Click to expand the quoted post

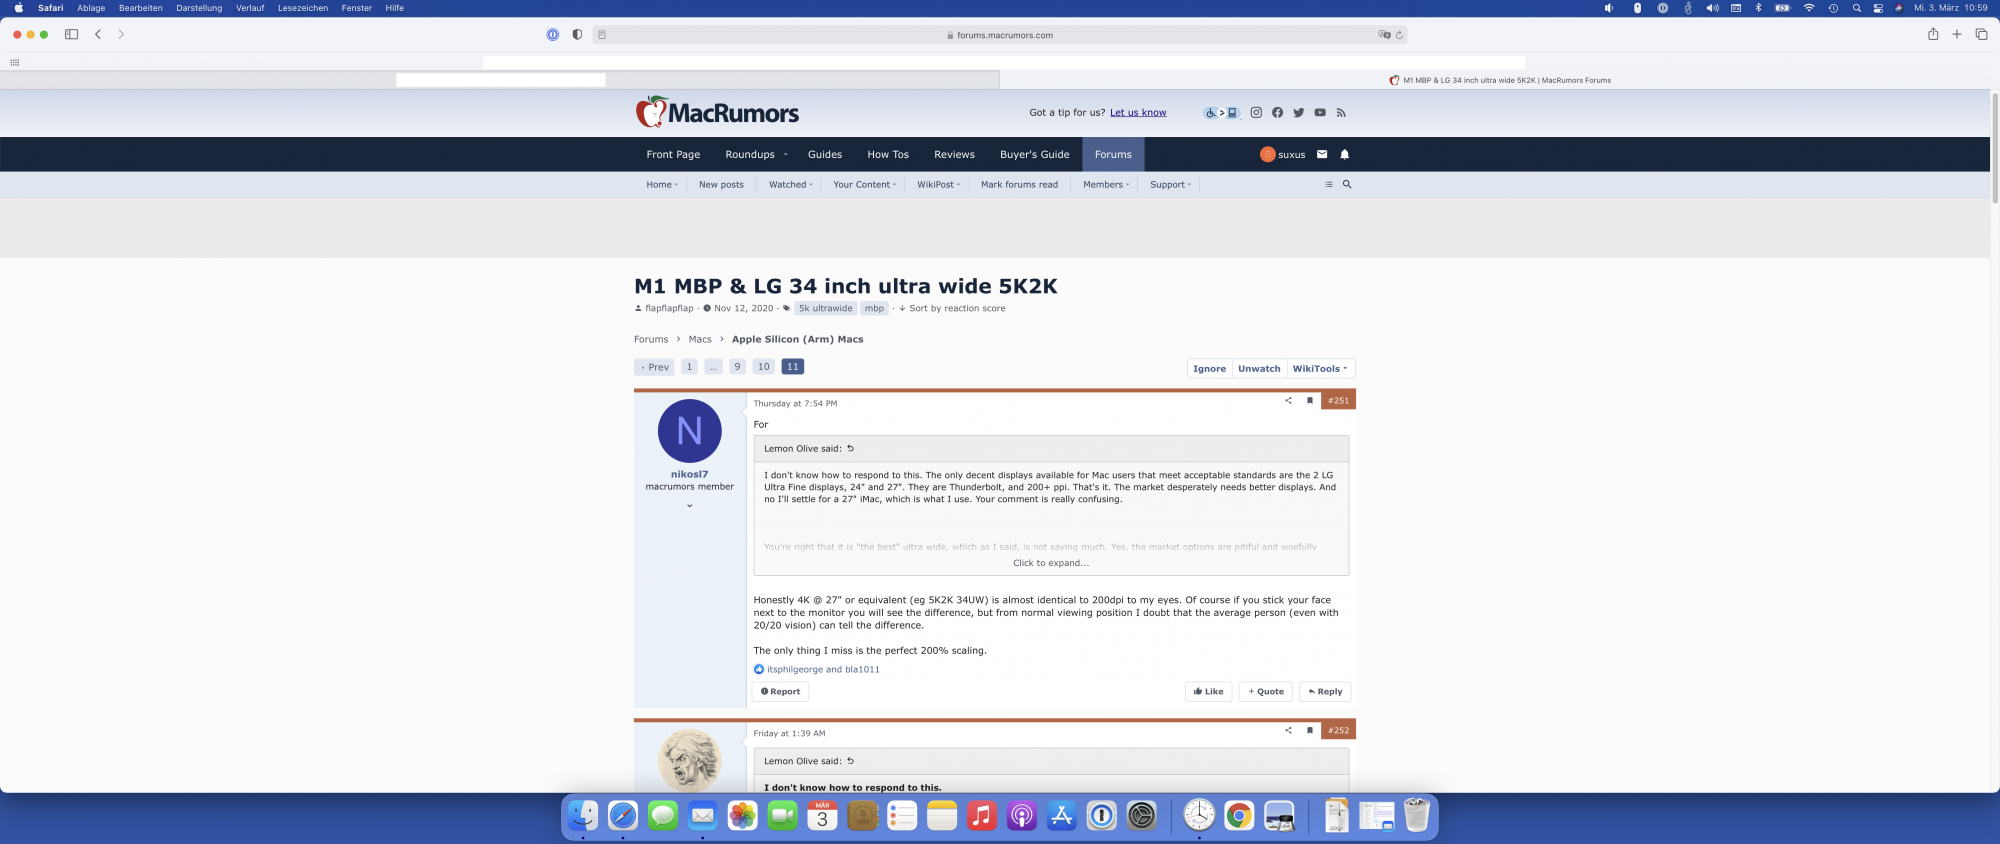coord(1051,563)
